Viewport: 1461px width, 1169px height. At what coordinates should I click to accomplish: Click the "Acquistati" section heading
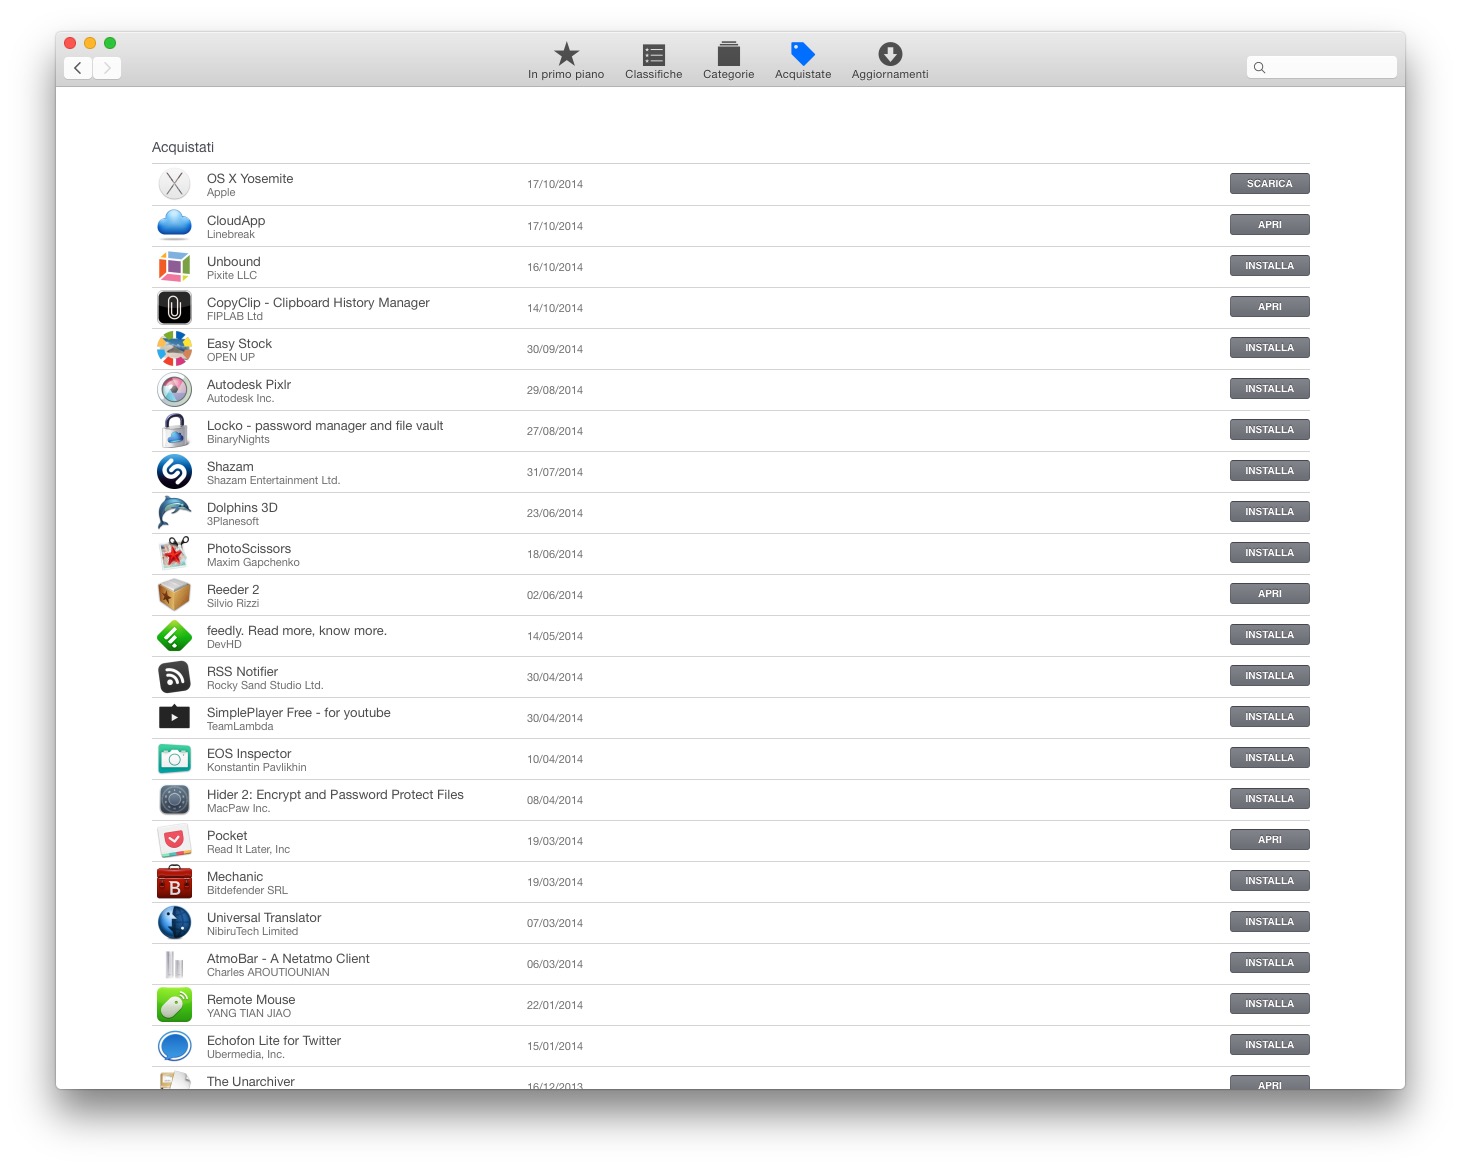[183, 147]
